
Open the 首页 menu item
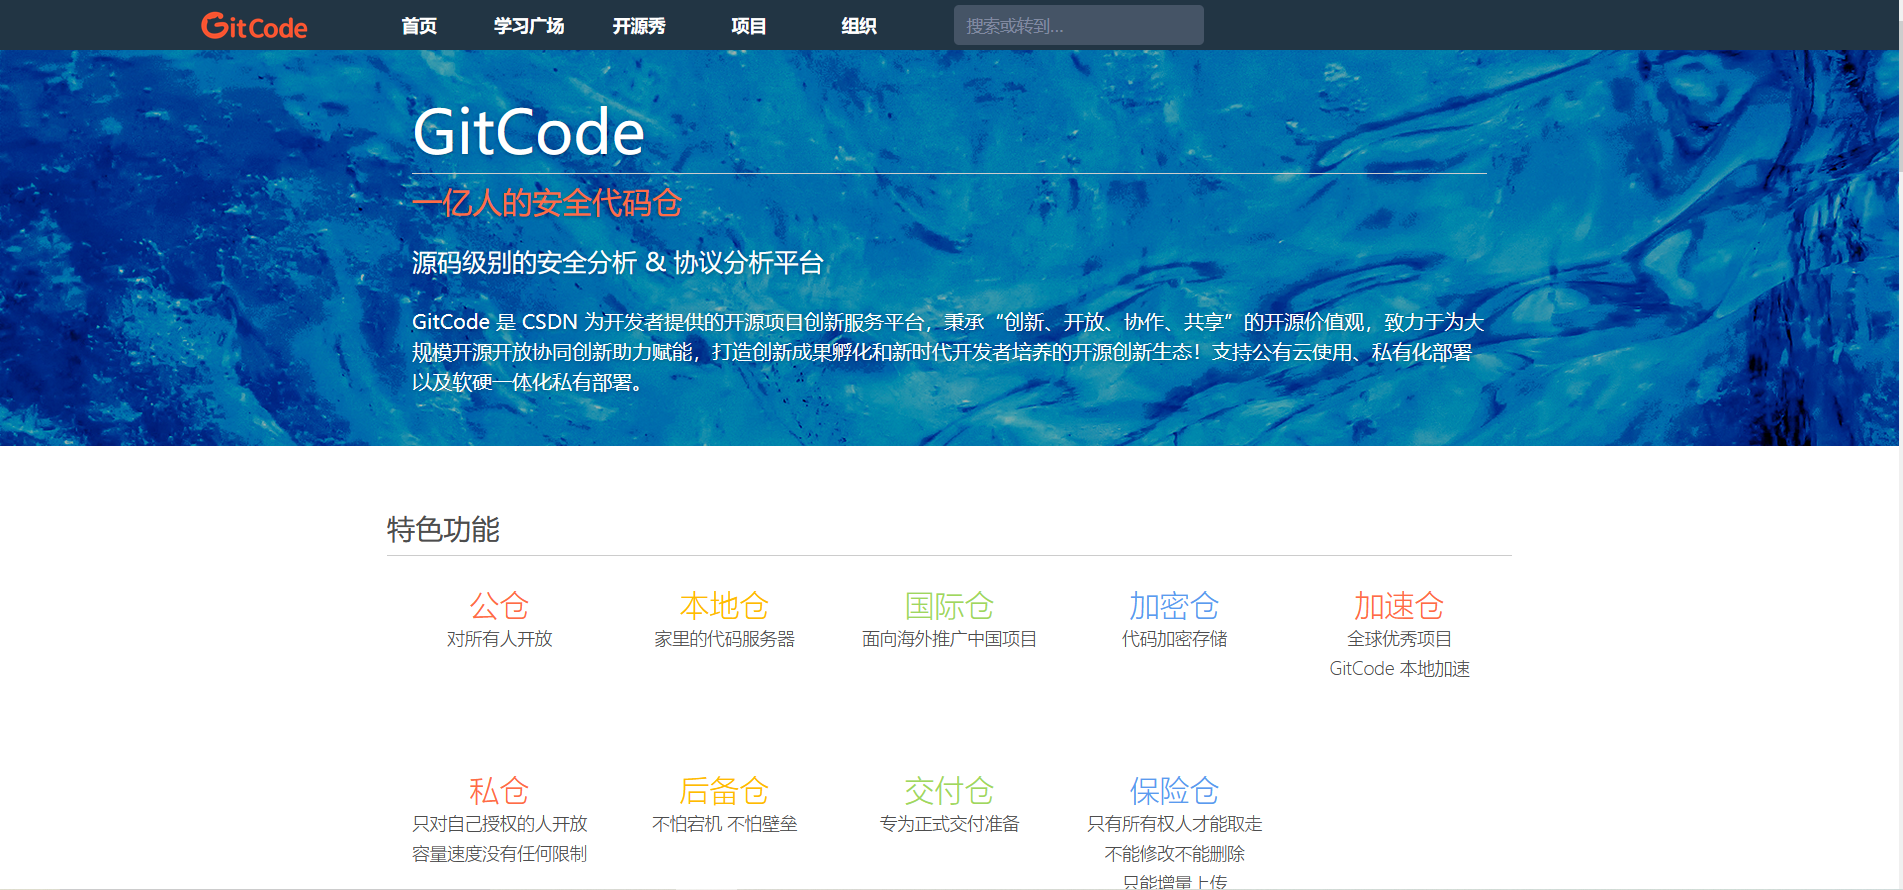[x=419, y=26]
